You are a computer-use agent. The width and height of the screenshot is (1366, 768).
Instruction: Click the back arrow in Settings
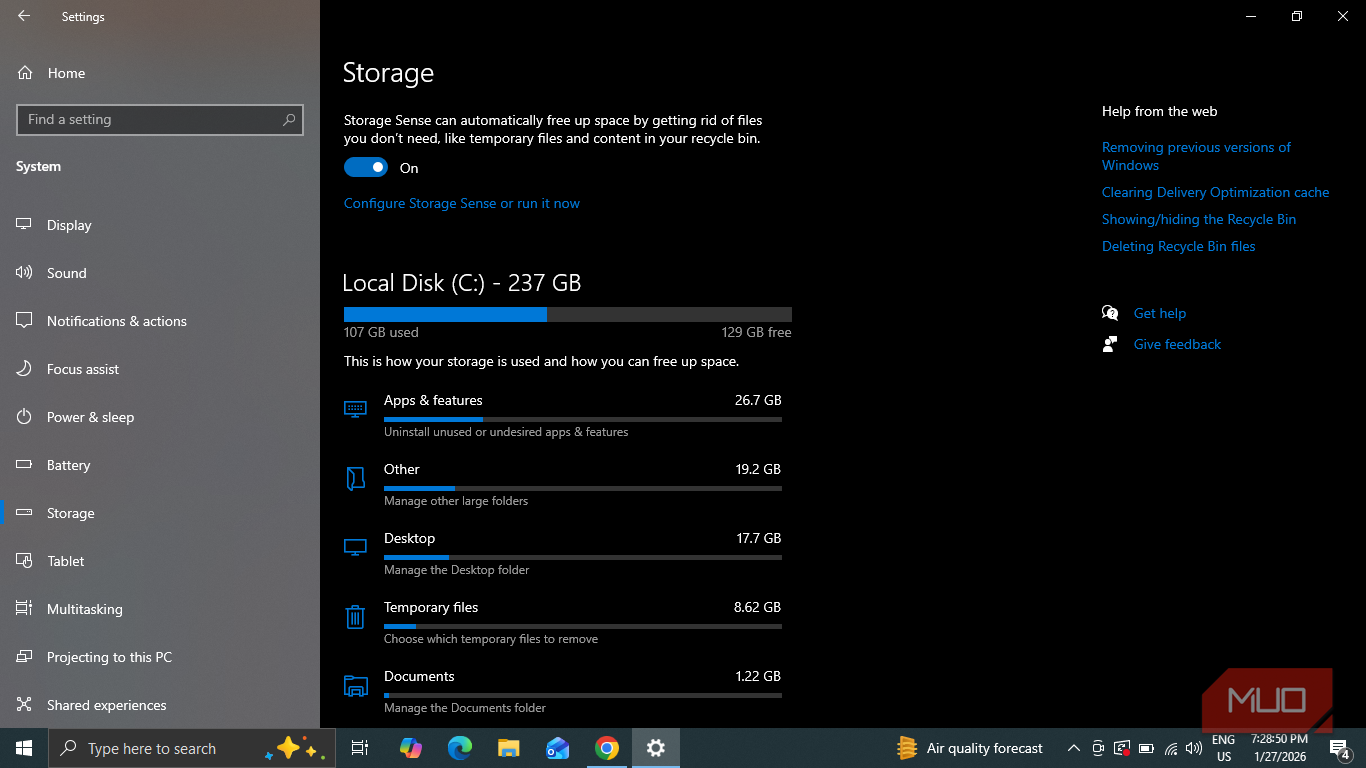click(x=24, y=16)
